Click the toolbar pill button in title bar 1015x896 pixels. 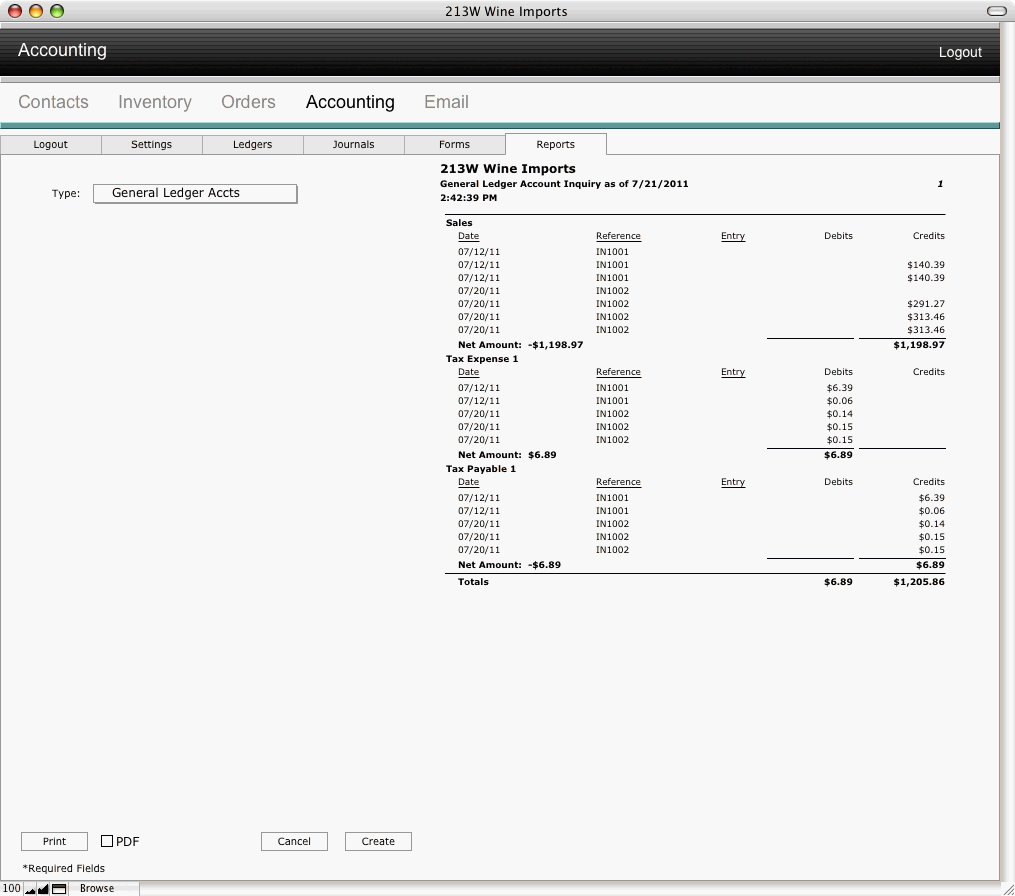coord(996,11)
